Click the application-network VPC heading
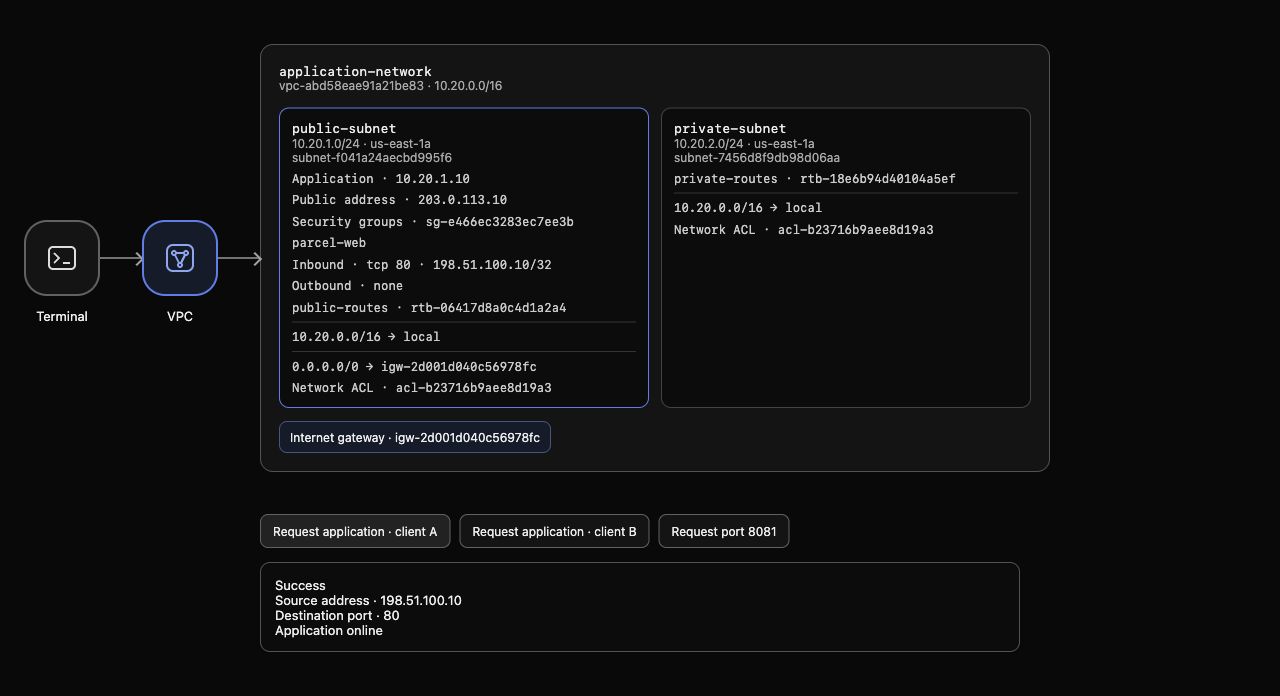This screenshot has width=1280, height=696. [x=355, y=71]
